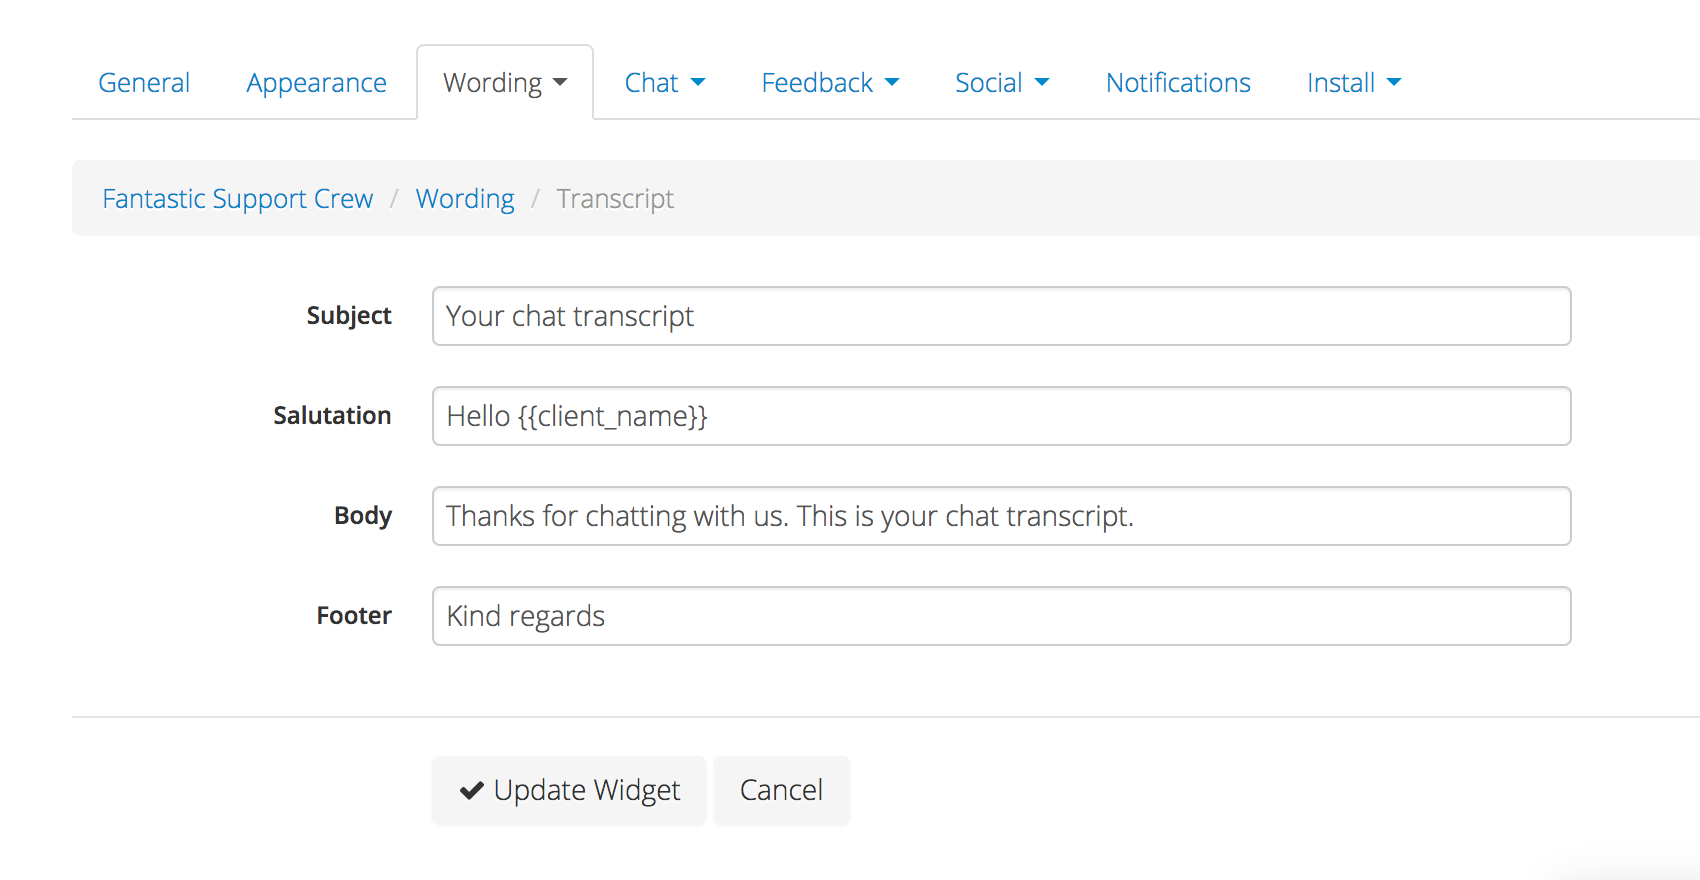
Task: Focus the Subject input field
Action: [x=1001, y=316]
